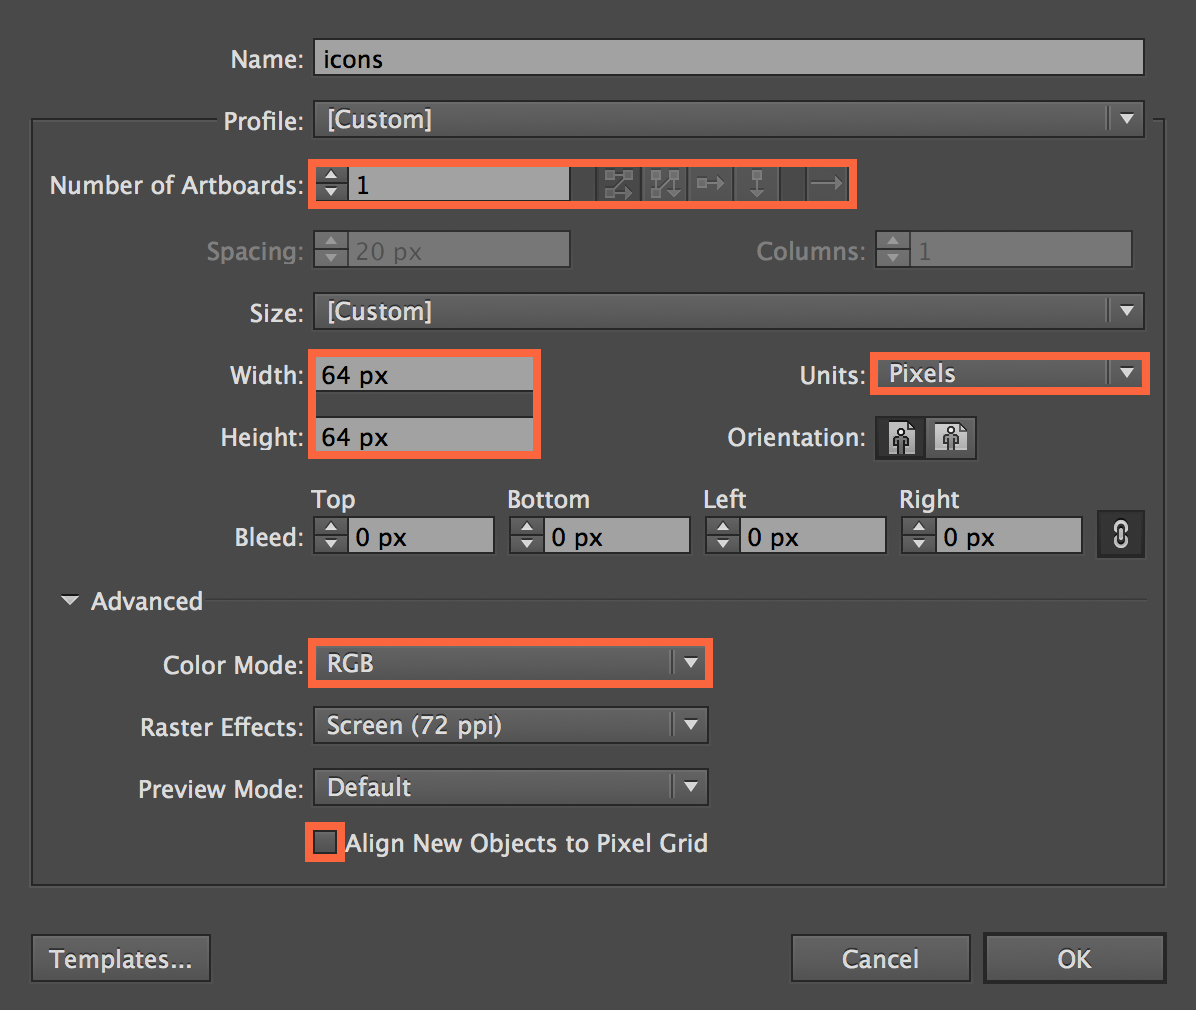Click the Top bleed down stepper arrow
The width and height of the screenshot is (1196, 1010).
(331, 542)
